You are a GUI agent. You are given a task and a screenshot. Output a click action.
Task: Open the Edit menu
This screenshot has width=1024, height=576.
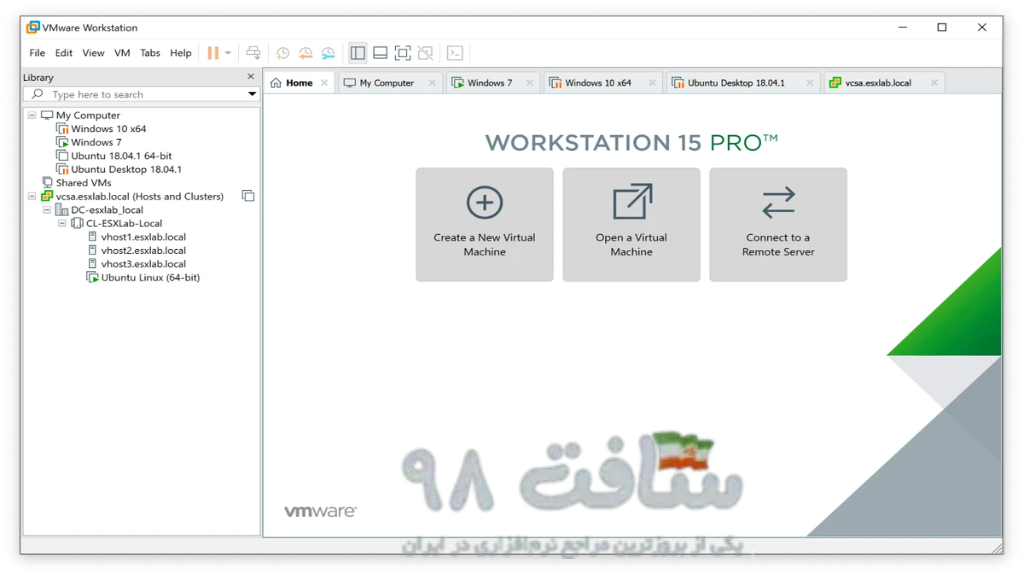pyautogui.click(x=63, y=53)
